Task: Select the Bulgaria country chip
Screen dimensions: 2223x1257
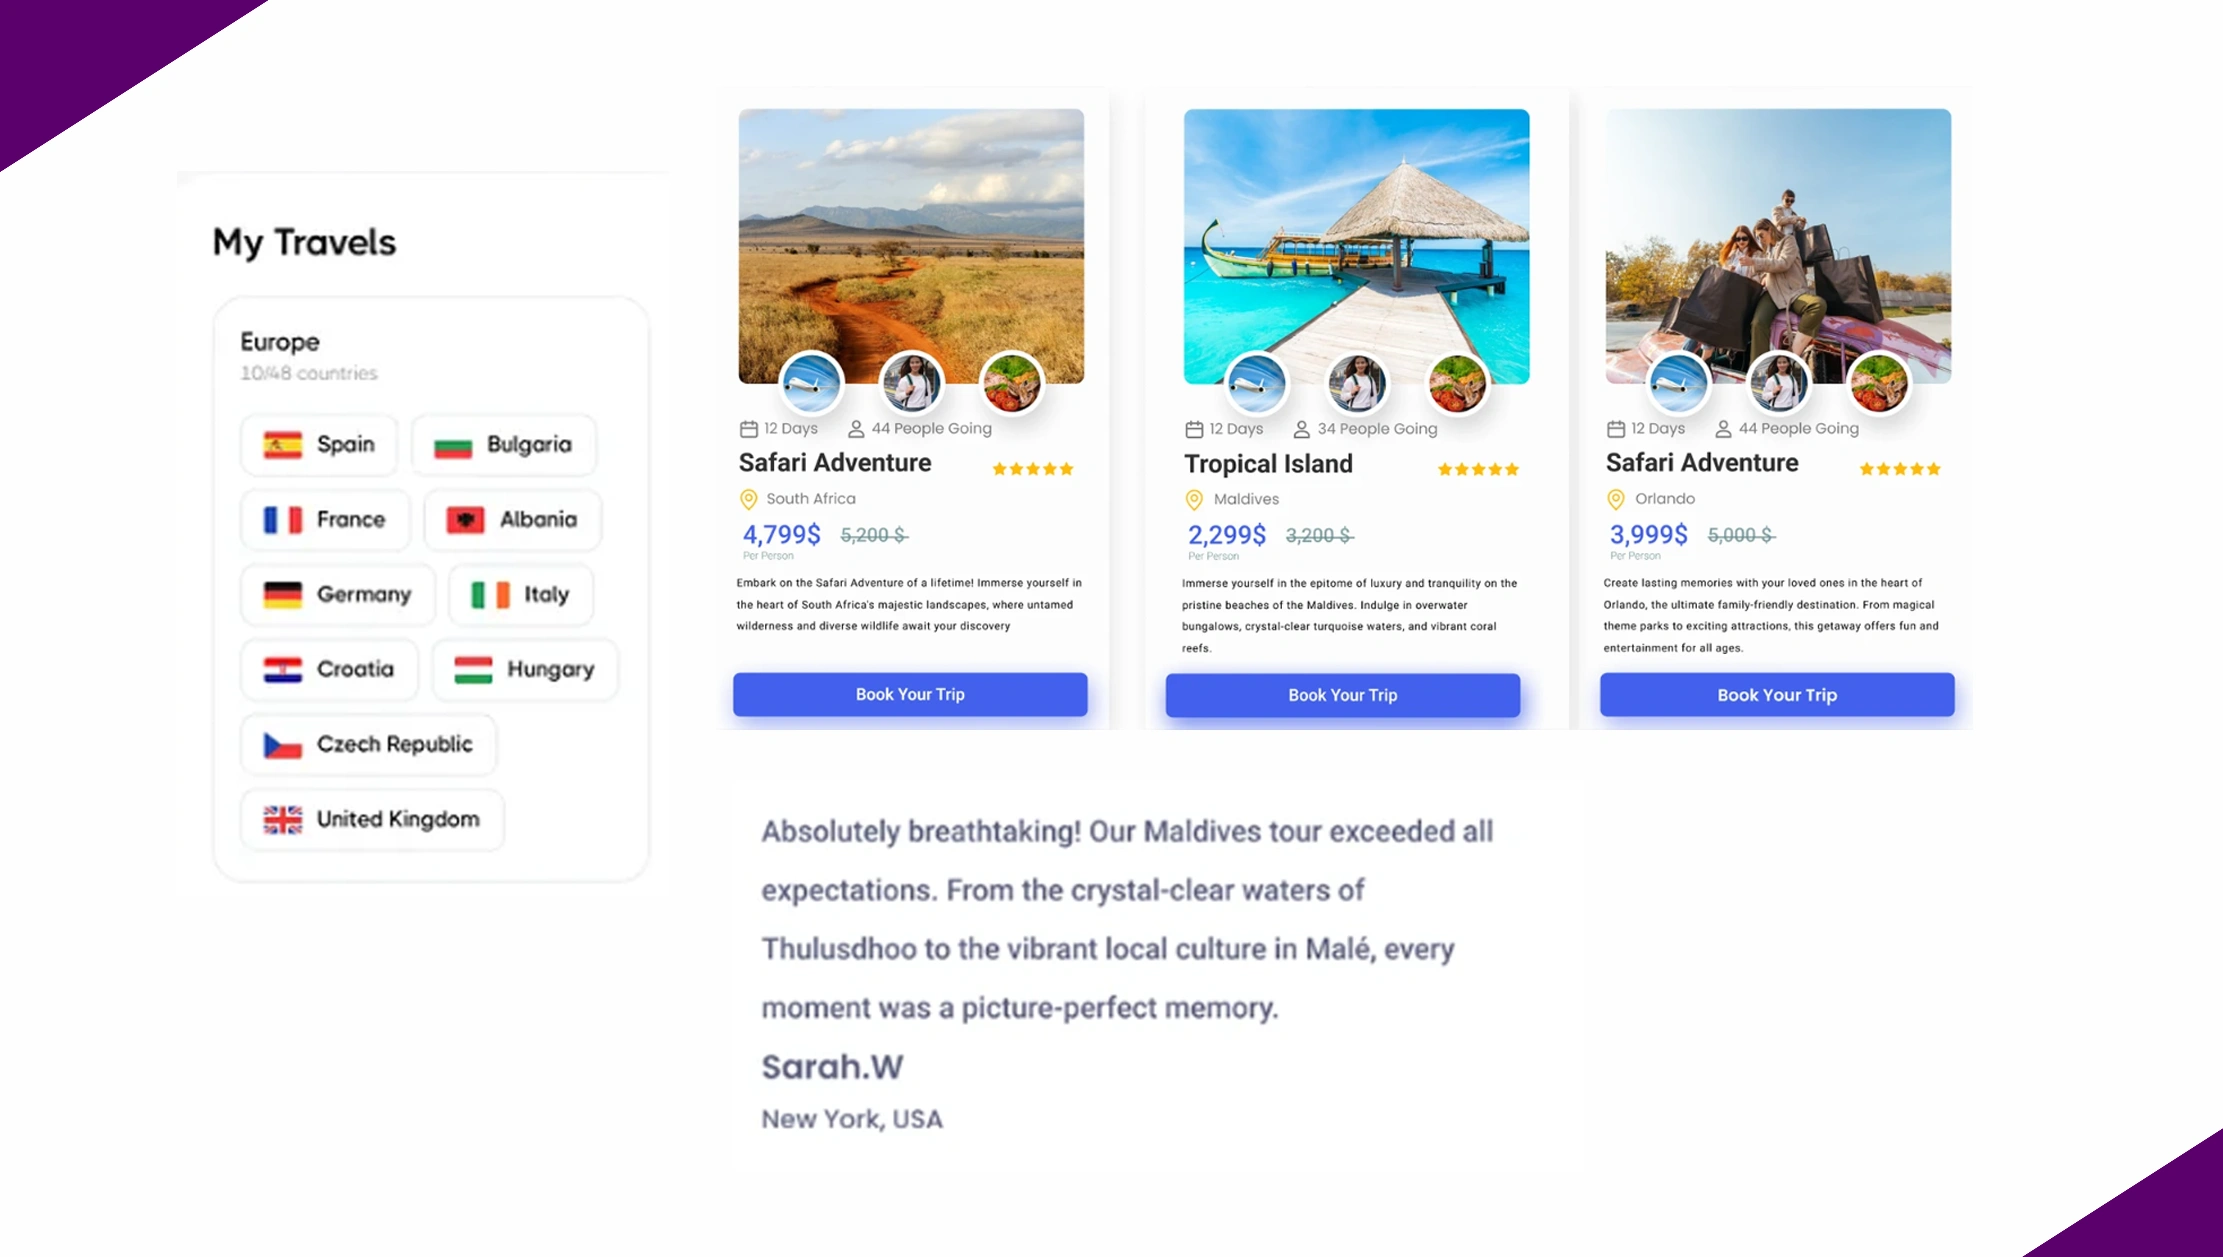Action: (x=504, y=444)
